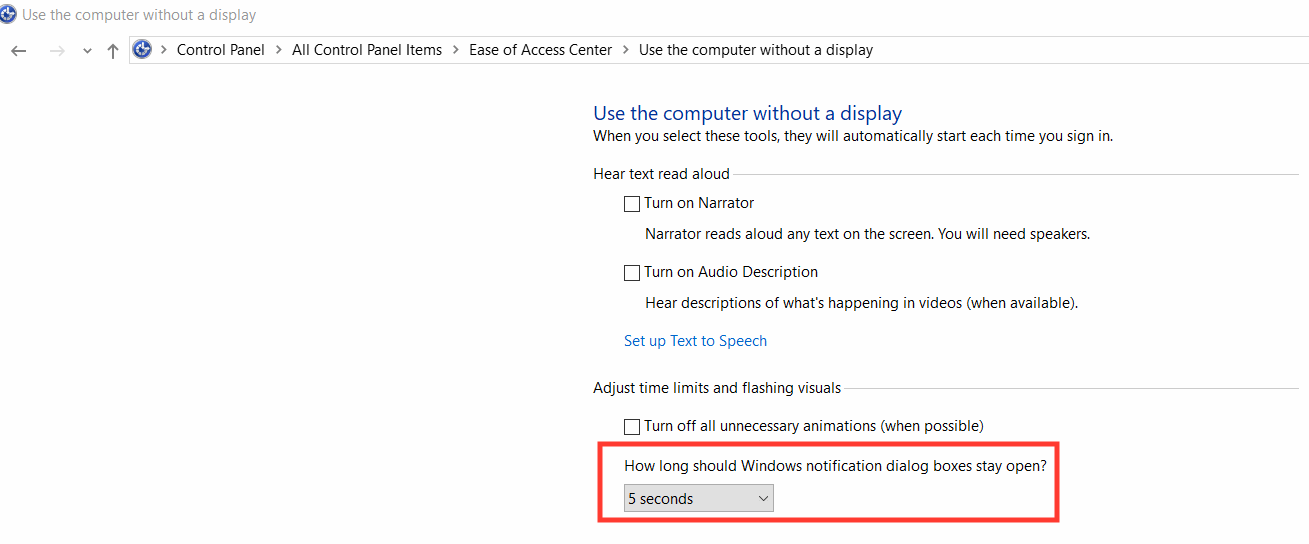Tick Turn off all unnecessary animations
Screen dimensions: 1309x544
tap(632, 427)
